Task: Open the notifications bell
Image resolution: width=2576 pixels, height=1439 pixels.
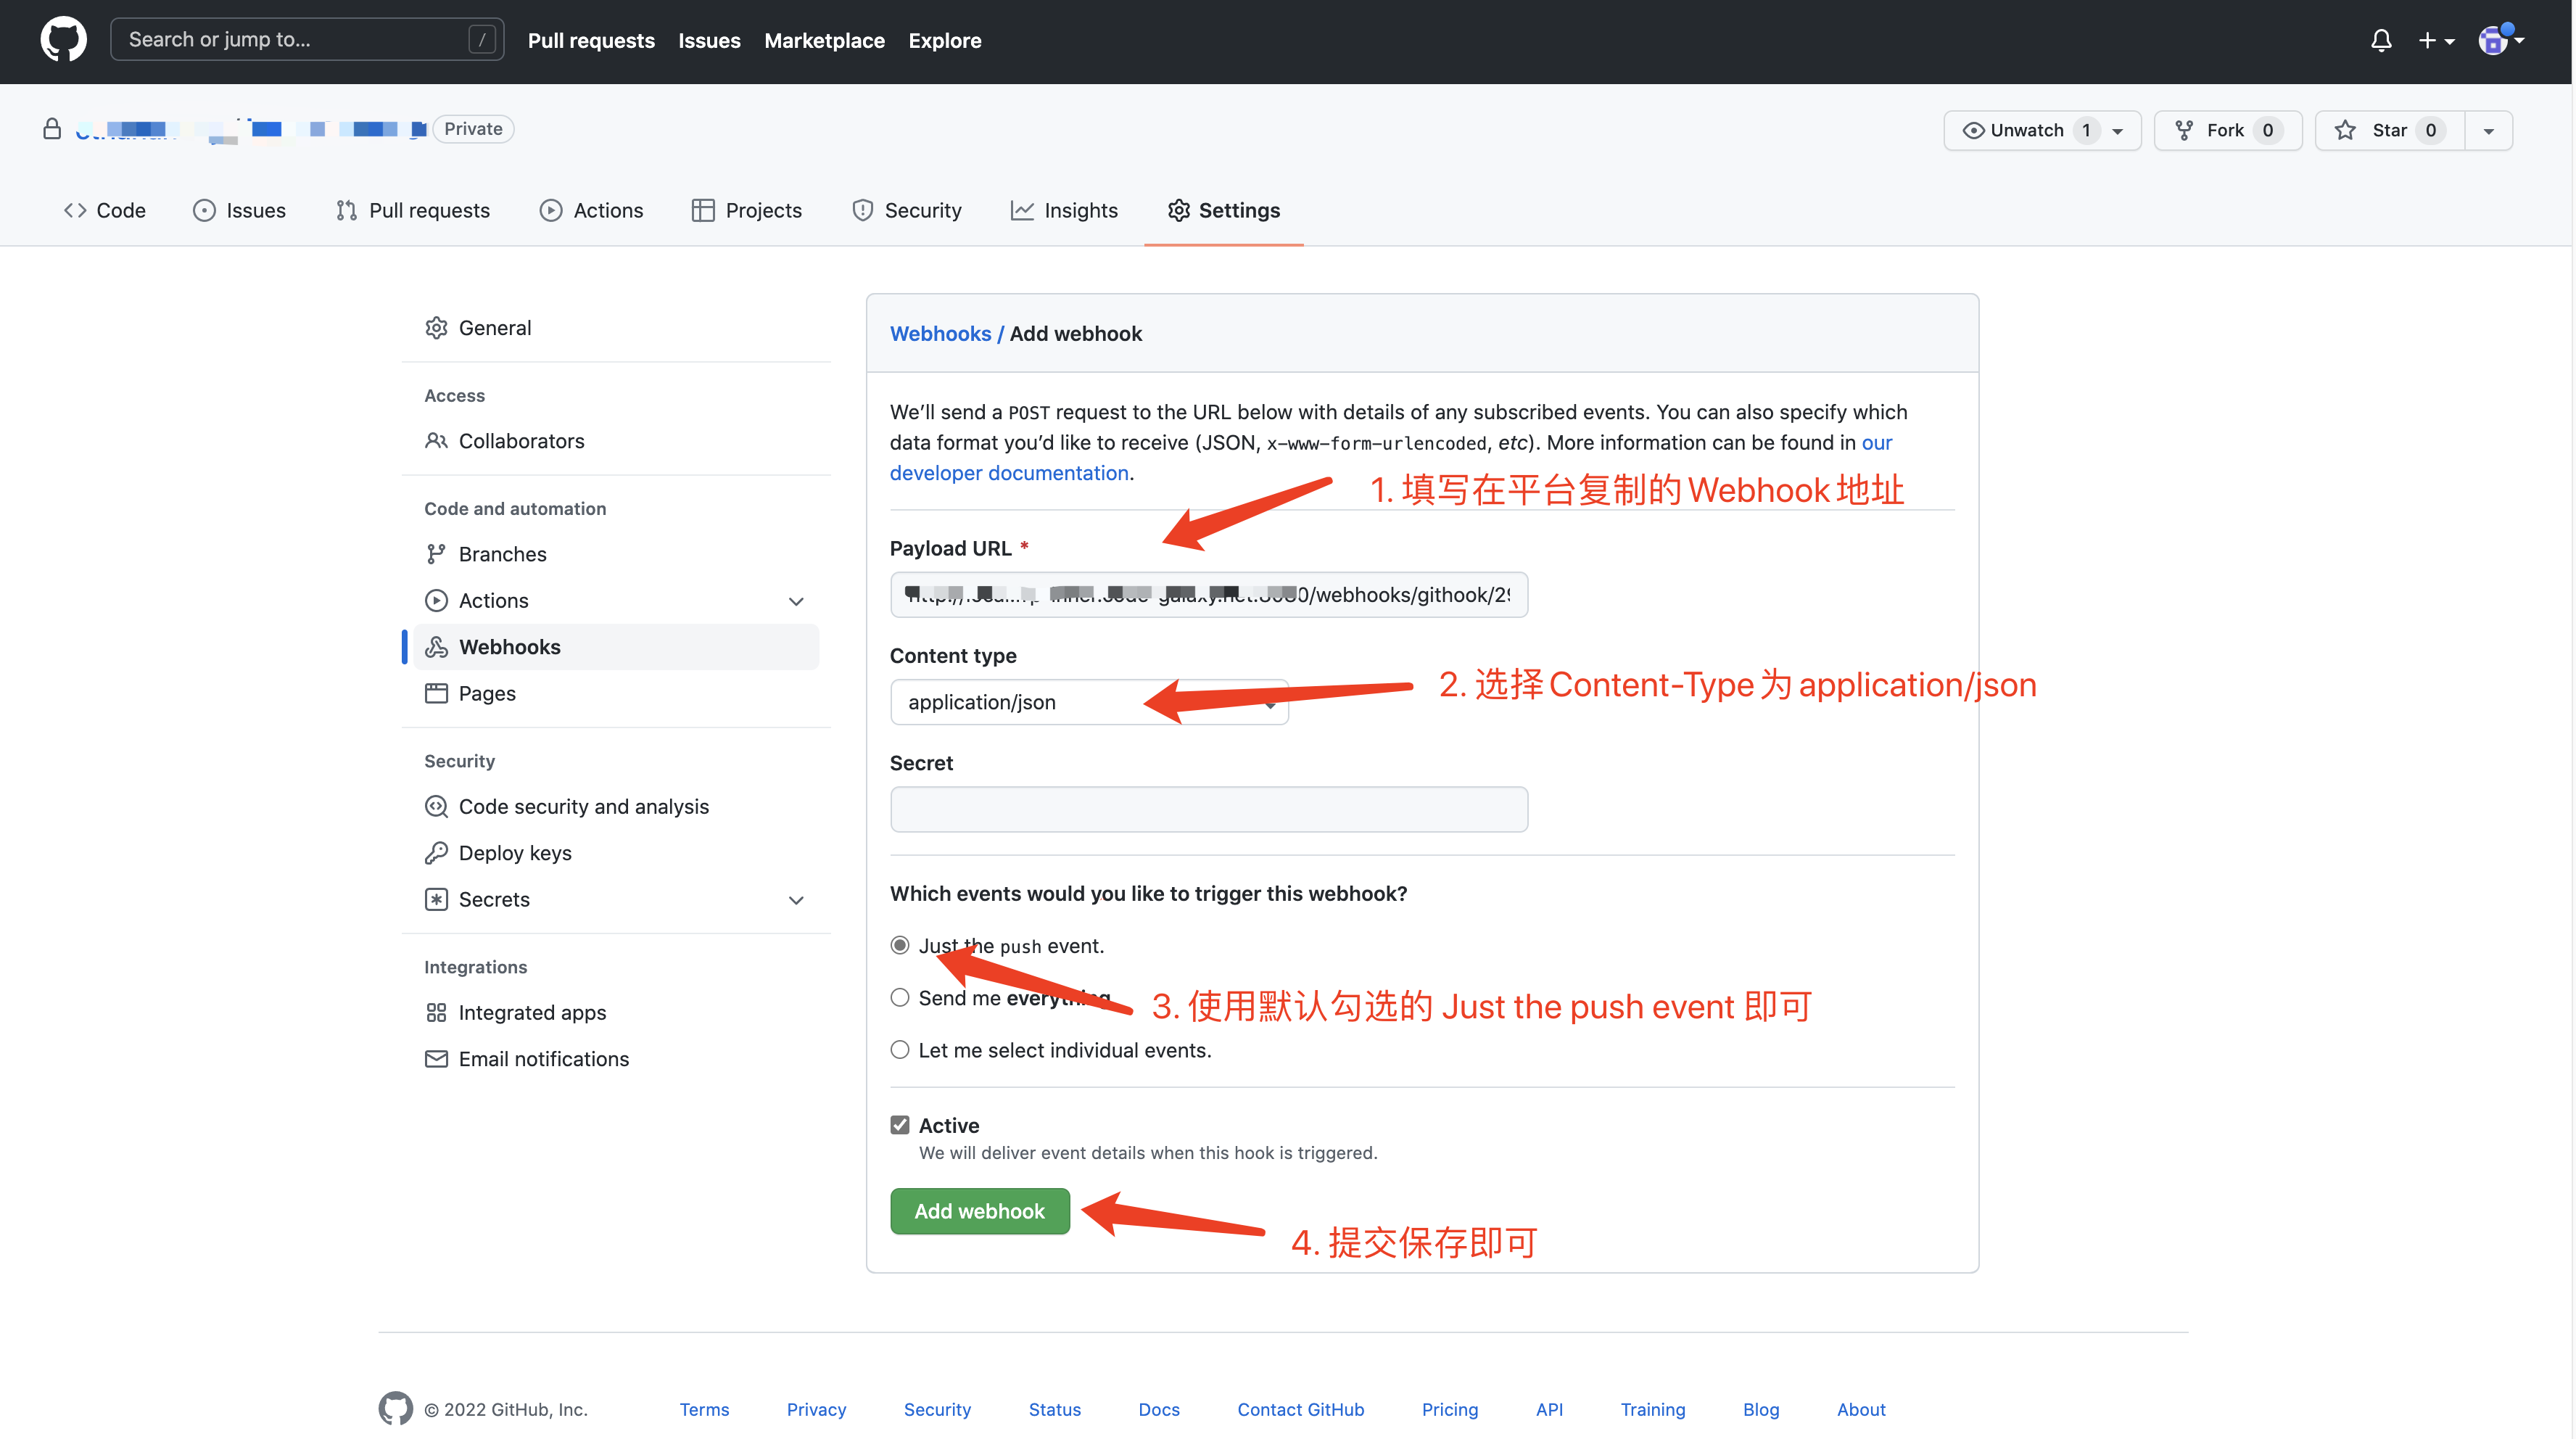Action: coord(2381,40)
